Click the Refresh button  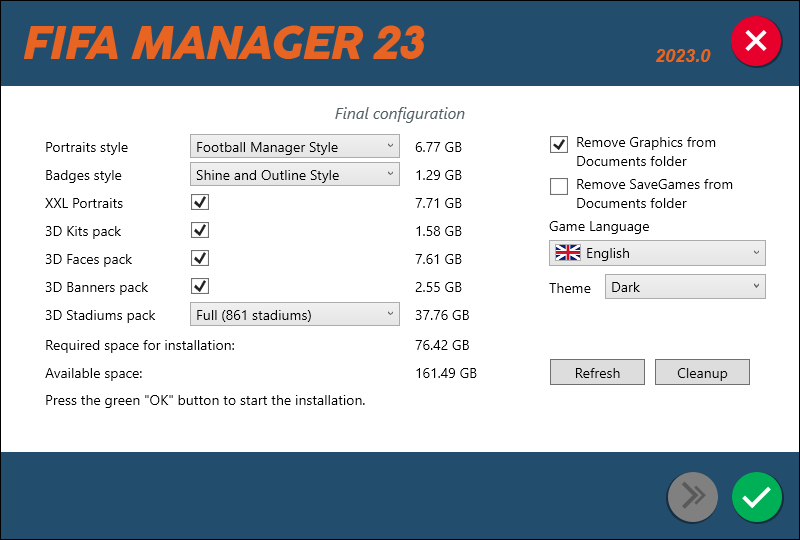(x=597, y=373)
